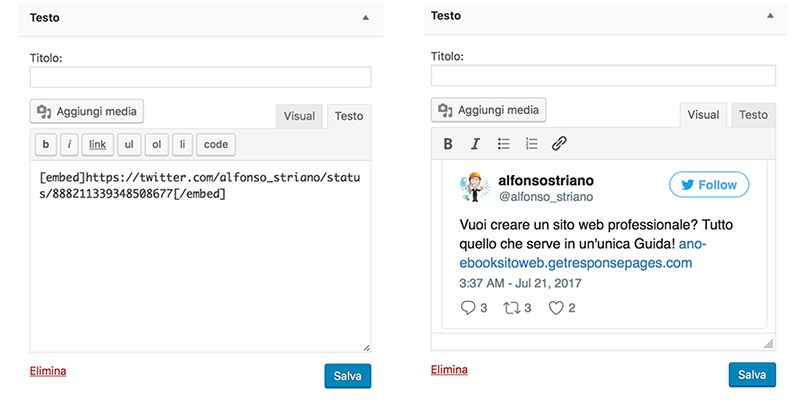Click alfonsostriano's avatar in the embedded tweet

[474, 187]
